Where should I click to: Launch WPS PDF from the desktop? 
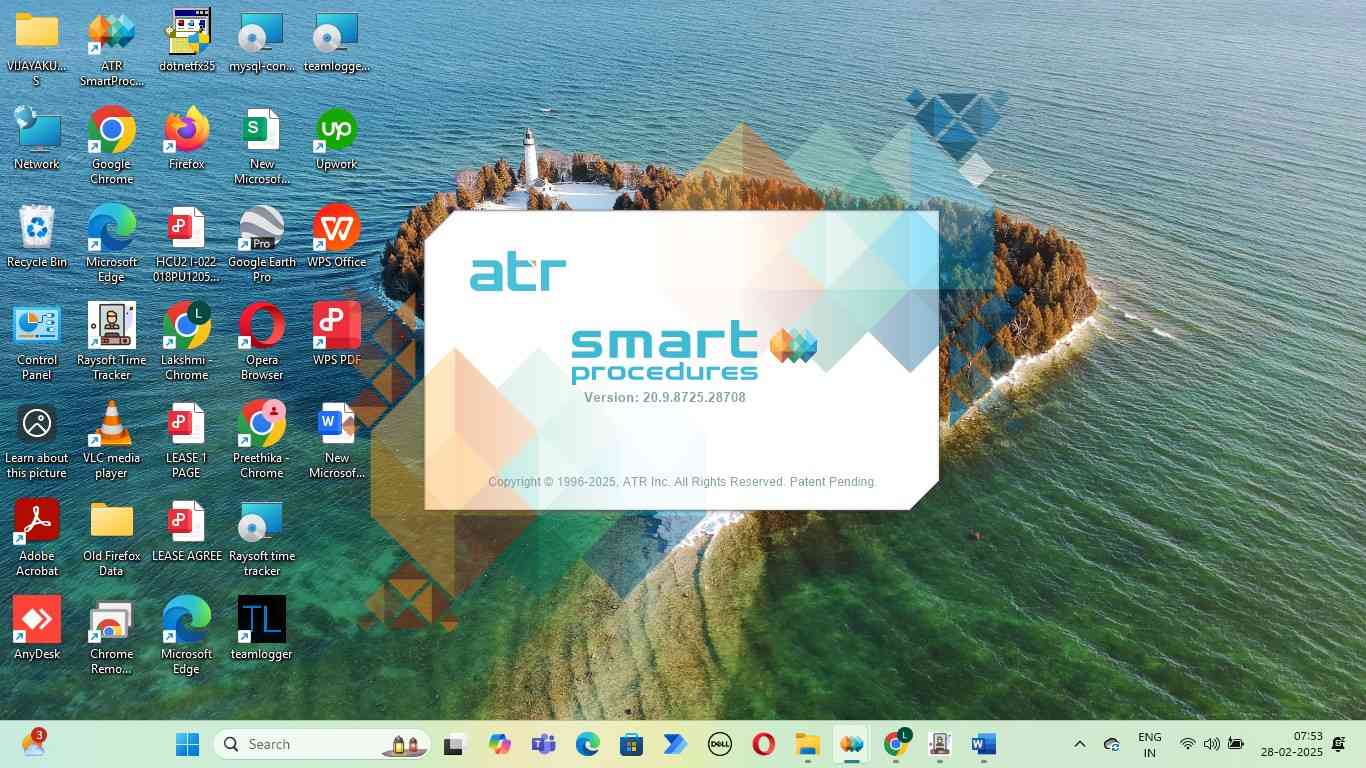(x=337, y=335)
